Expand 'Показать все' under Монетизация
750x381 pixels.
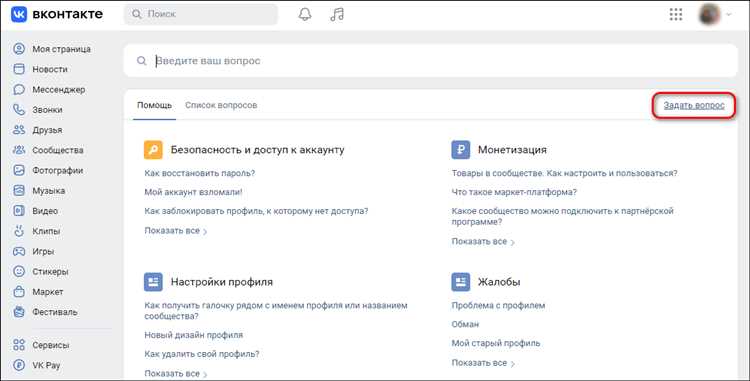click(x=483, y=242)
